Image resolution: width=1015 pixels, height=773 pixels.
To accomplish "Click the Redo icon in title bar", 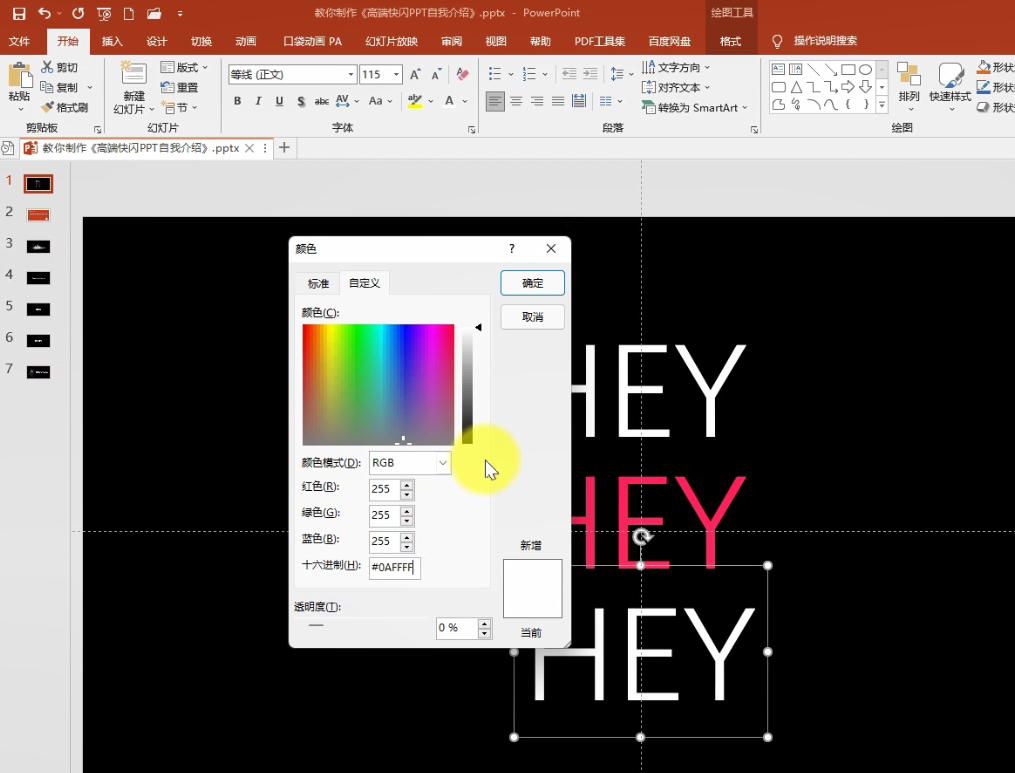I will [78, 13].
